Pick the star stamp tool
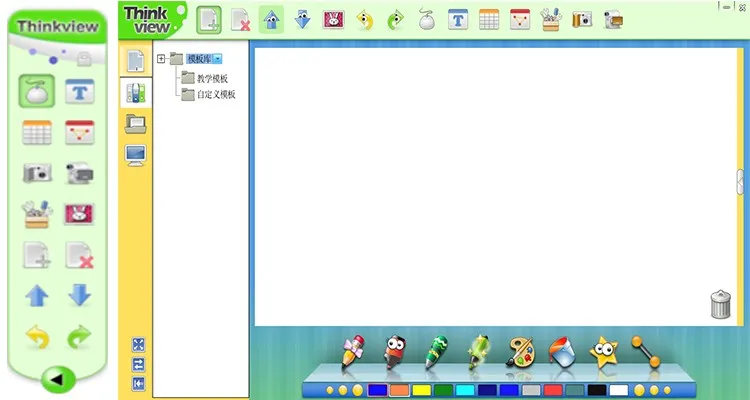This screenshot has height=400, width=750. click(x=604, y=353)
